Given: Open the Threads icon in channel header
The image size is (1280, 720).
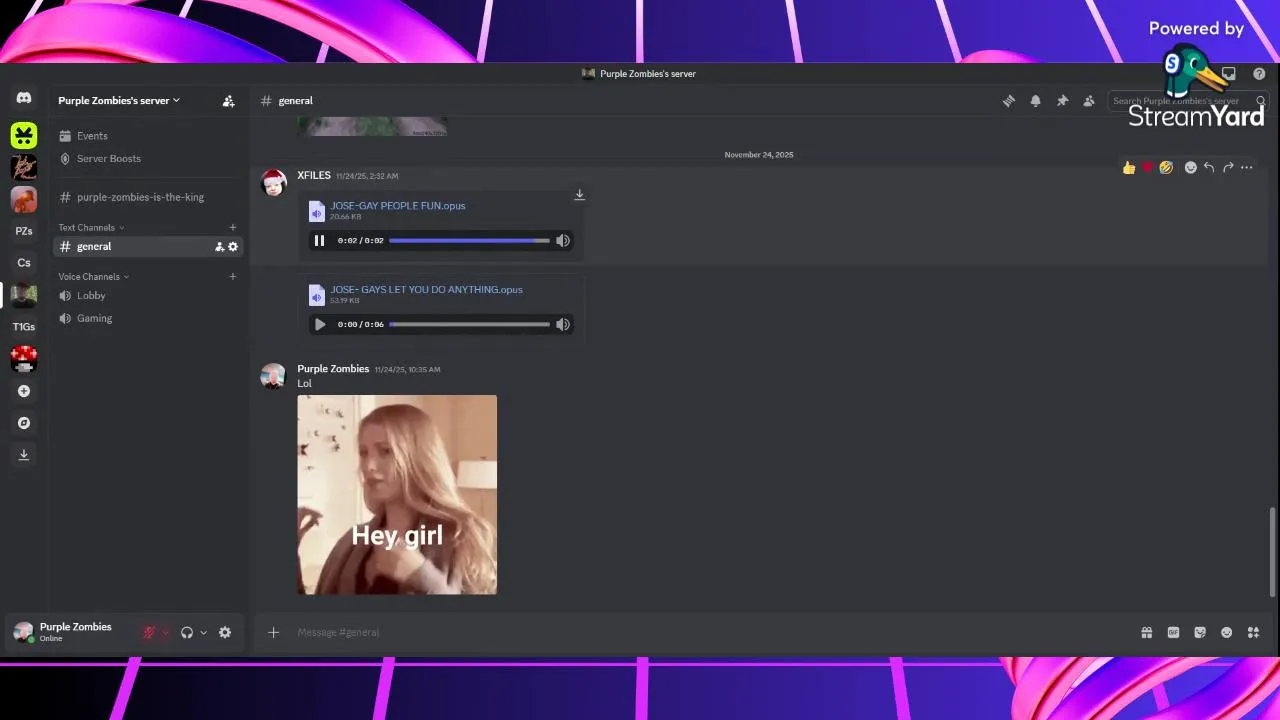Looking at the screenshot, I should pyautogui.click(x=1009, y=101).
